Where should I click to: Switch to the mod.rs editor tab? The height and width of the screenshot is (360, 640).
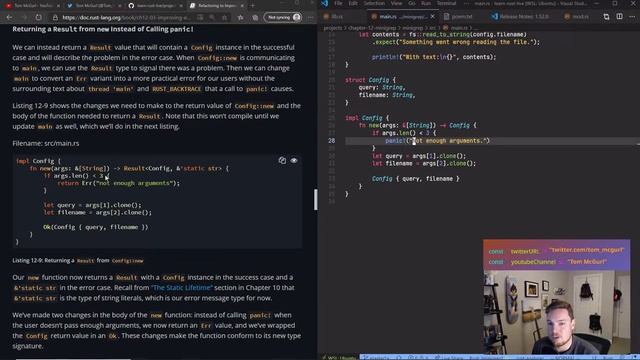coord(577,17)
